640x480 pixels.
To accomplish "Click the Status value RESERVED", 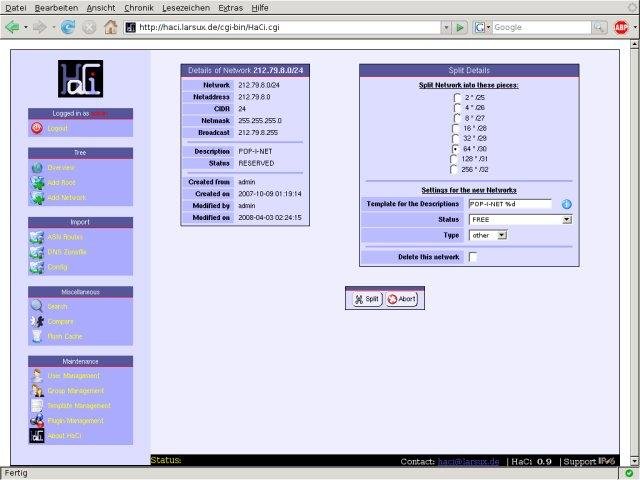I will [x=256, y=163].
